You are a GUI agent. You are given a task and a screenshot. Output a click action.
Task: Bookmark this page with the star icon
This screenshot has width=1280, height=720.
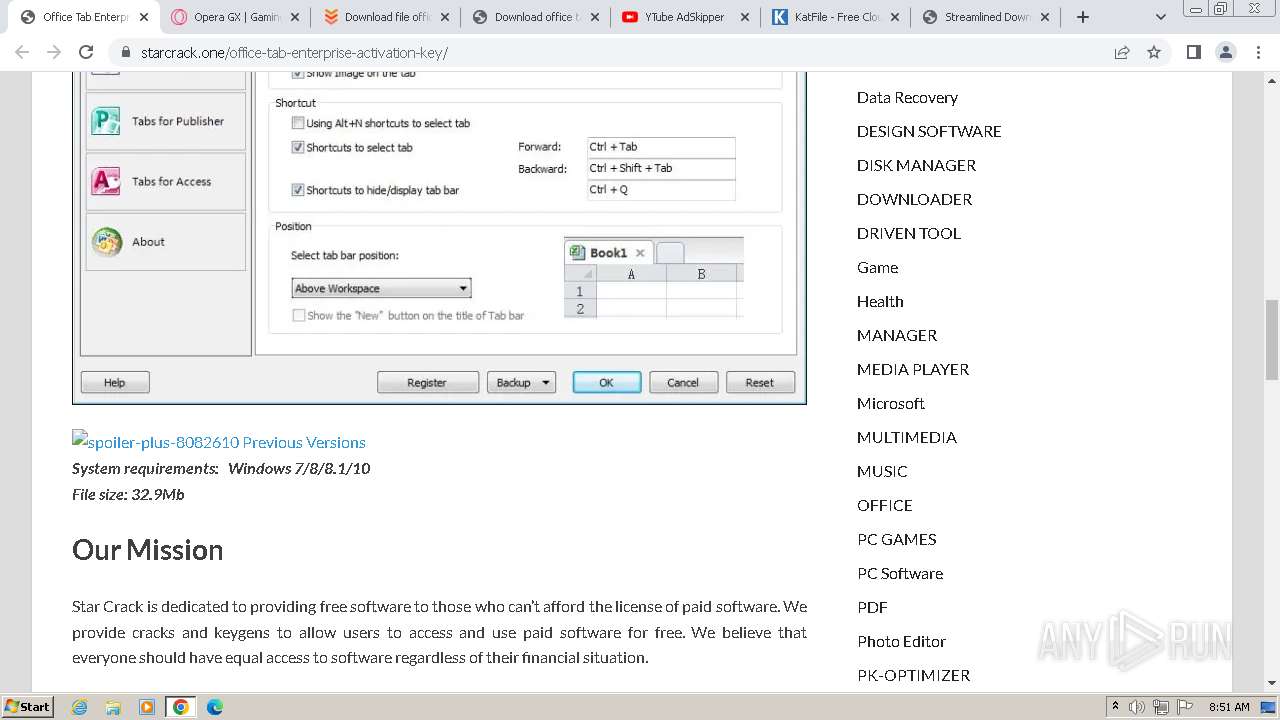pos(1154,53)
